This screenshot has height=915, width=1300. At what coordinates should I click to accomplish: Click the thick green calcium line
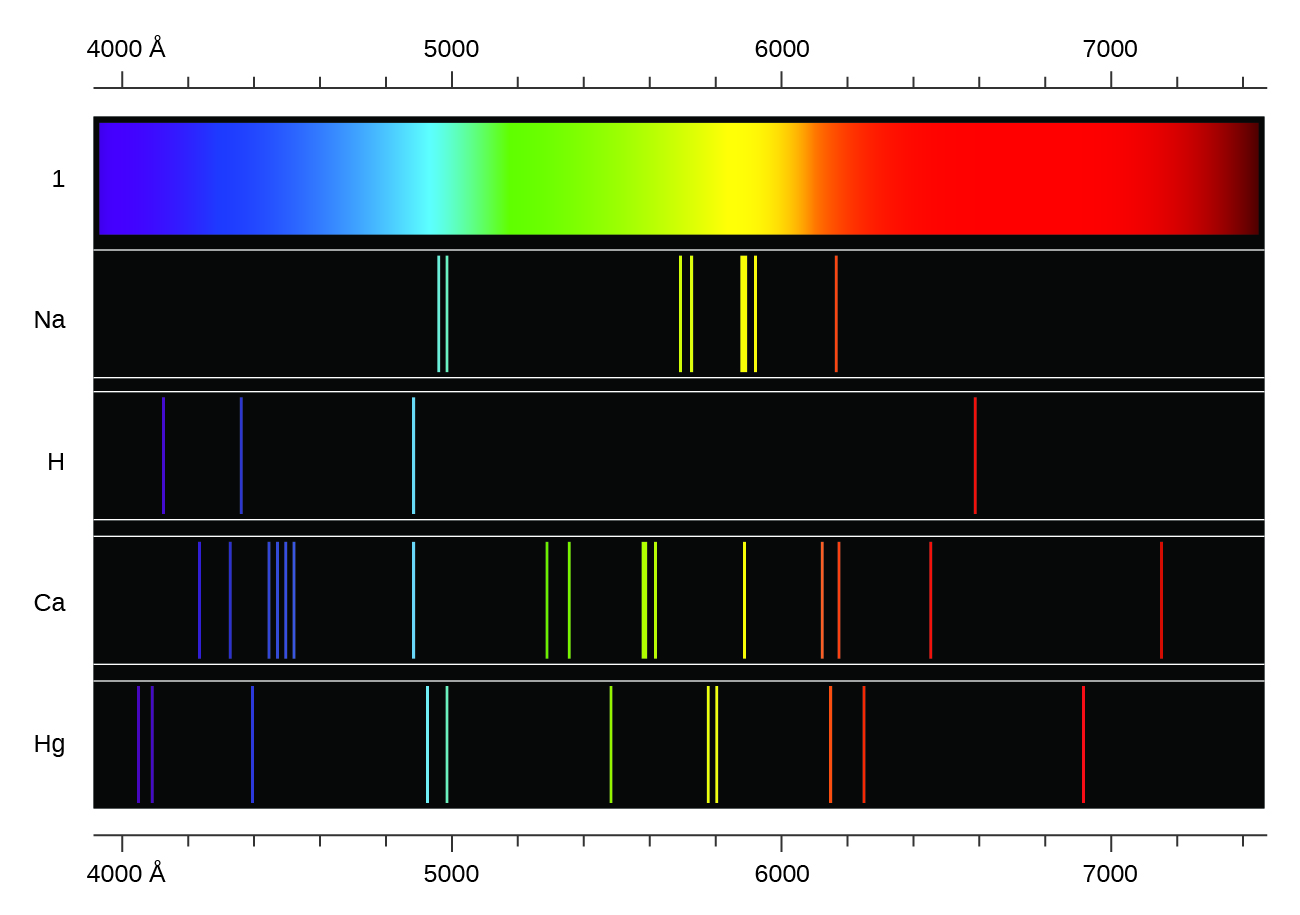(644, 600)
